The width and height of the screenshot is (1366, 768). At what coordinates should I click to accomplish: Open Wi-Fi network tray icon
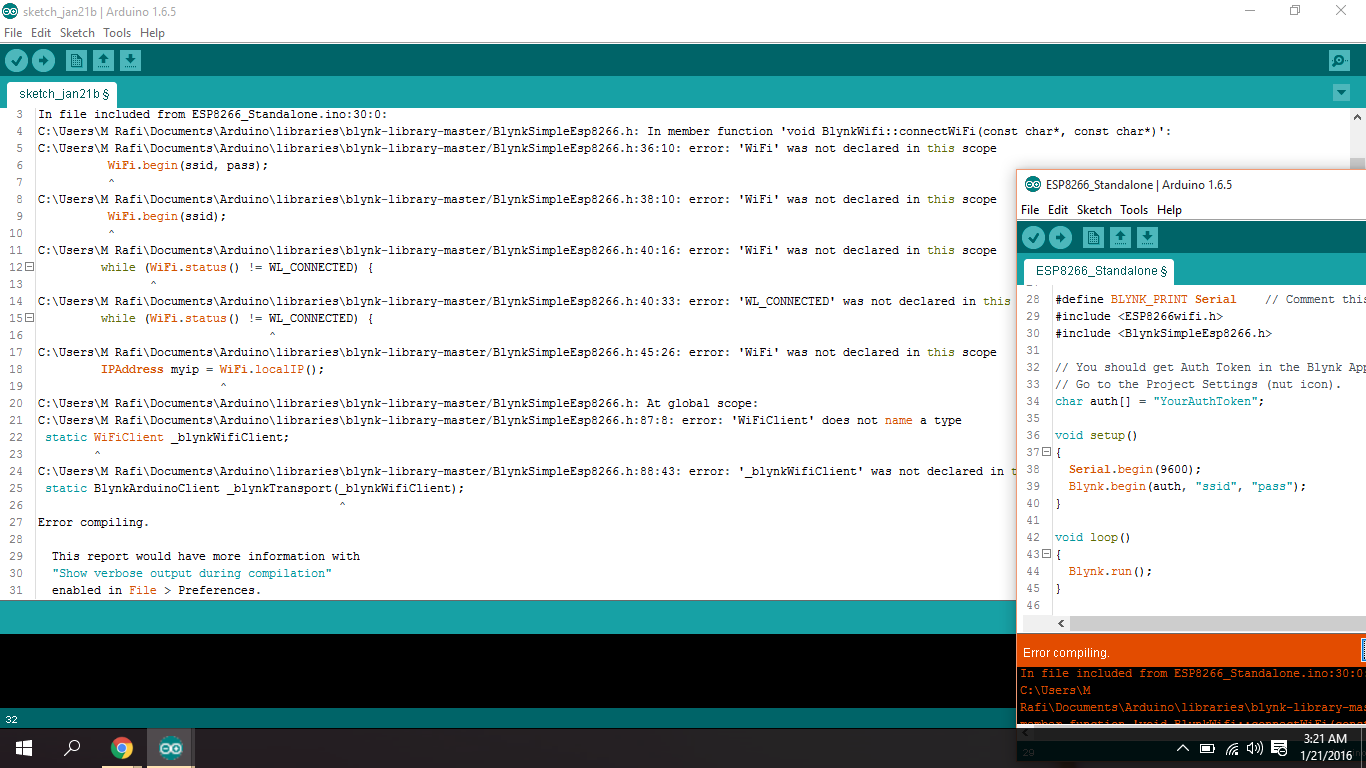tap(1232, 748)
